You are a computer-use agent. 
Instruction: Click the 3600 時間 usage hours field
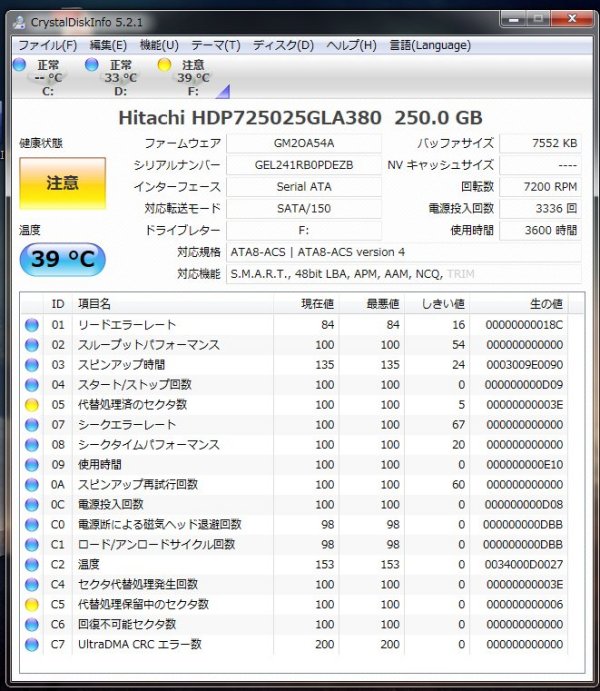[x=540, y=230]
